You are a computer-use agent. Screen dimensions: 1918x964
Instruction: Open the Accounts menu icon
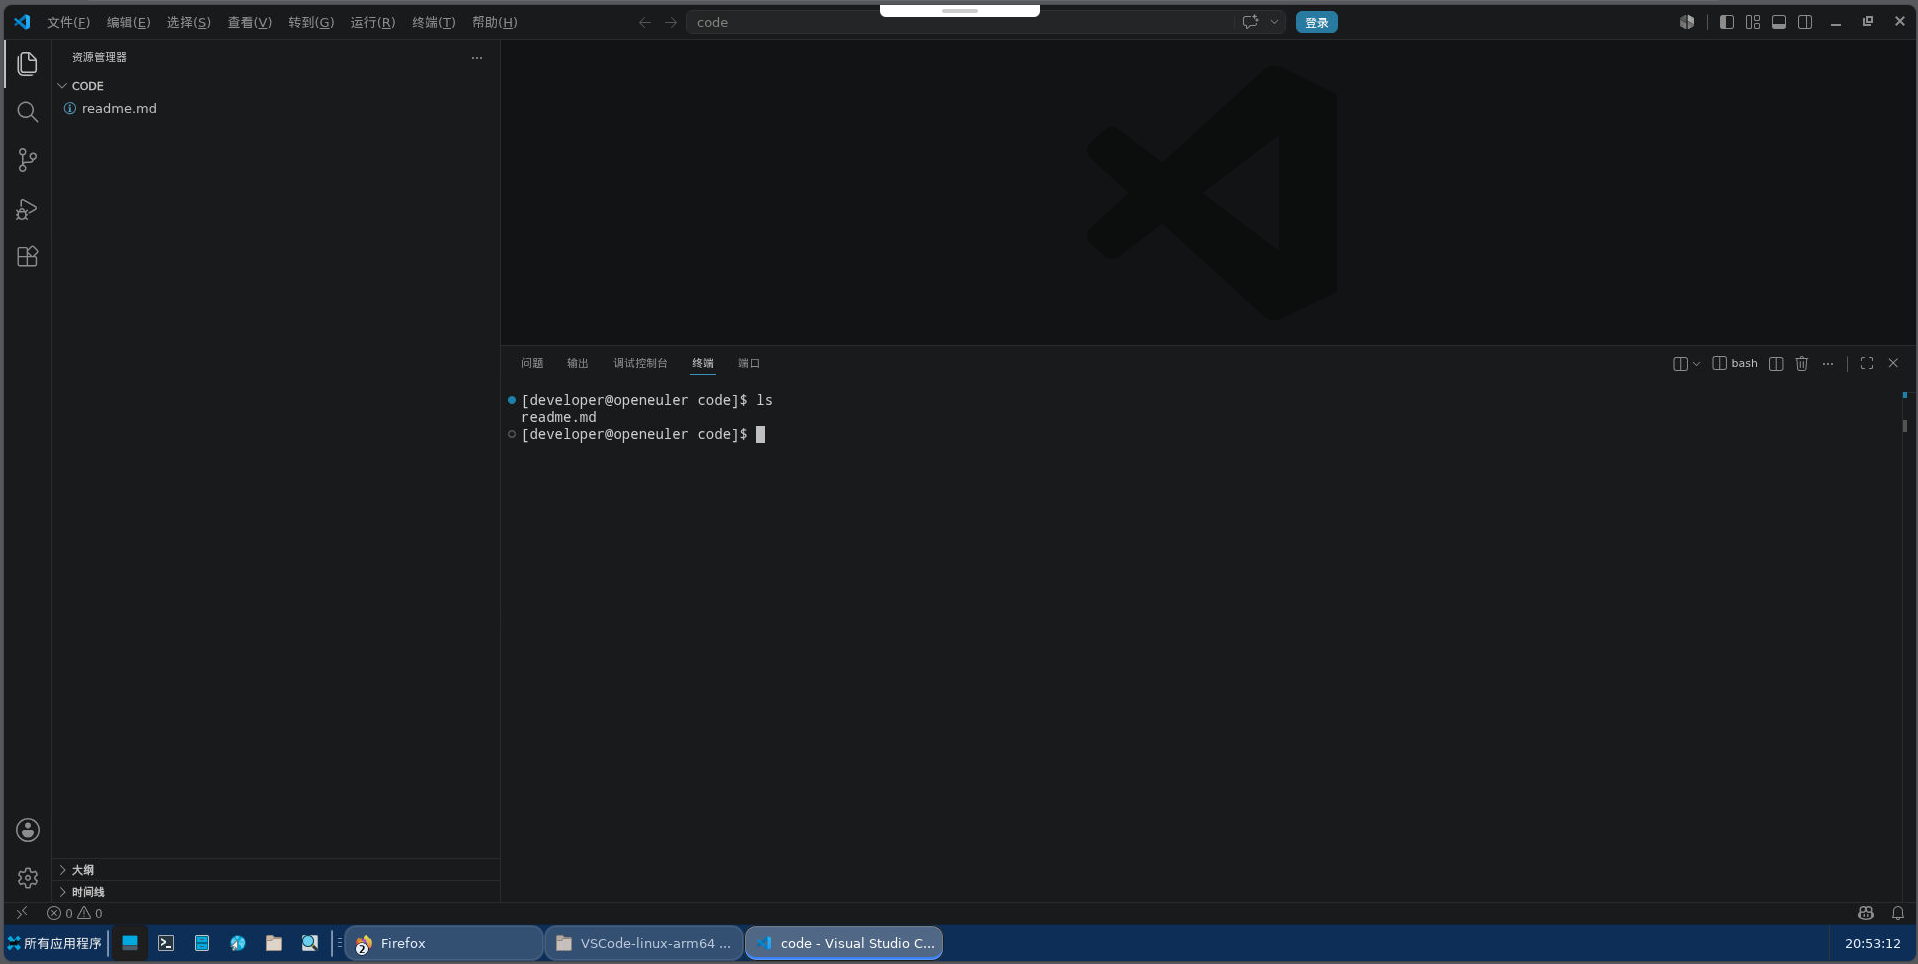coord(28,830)
